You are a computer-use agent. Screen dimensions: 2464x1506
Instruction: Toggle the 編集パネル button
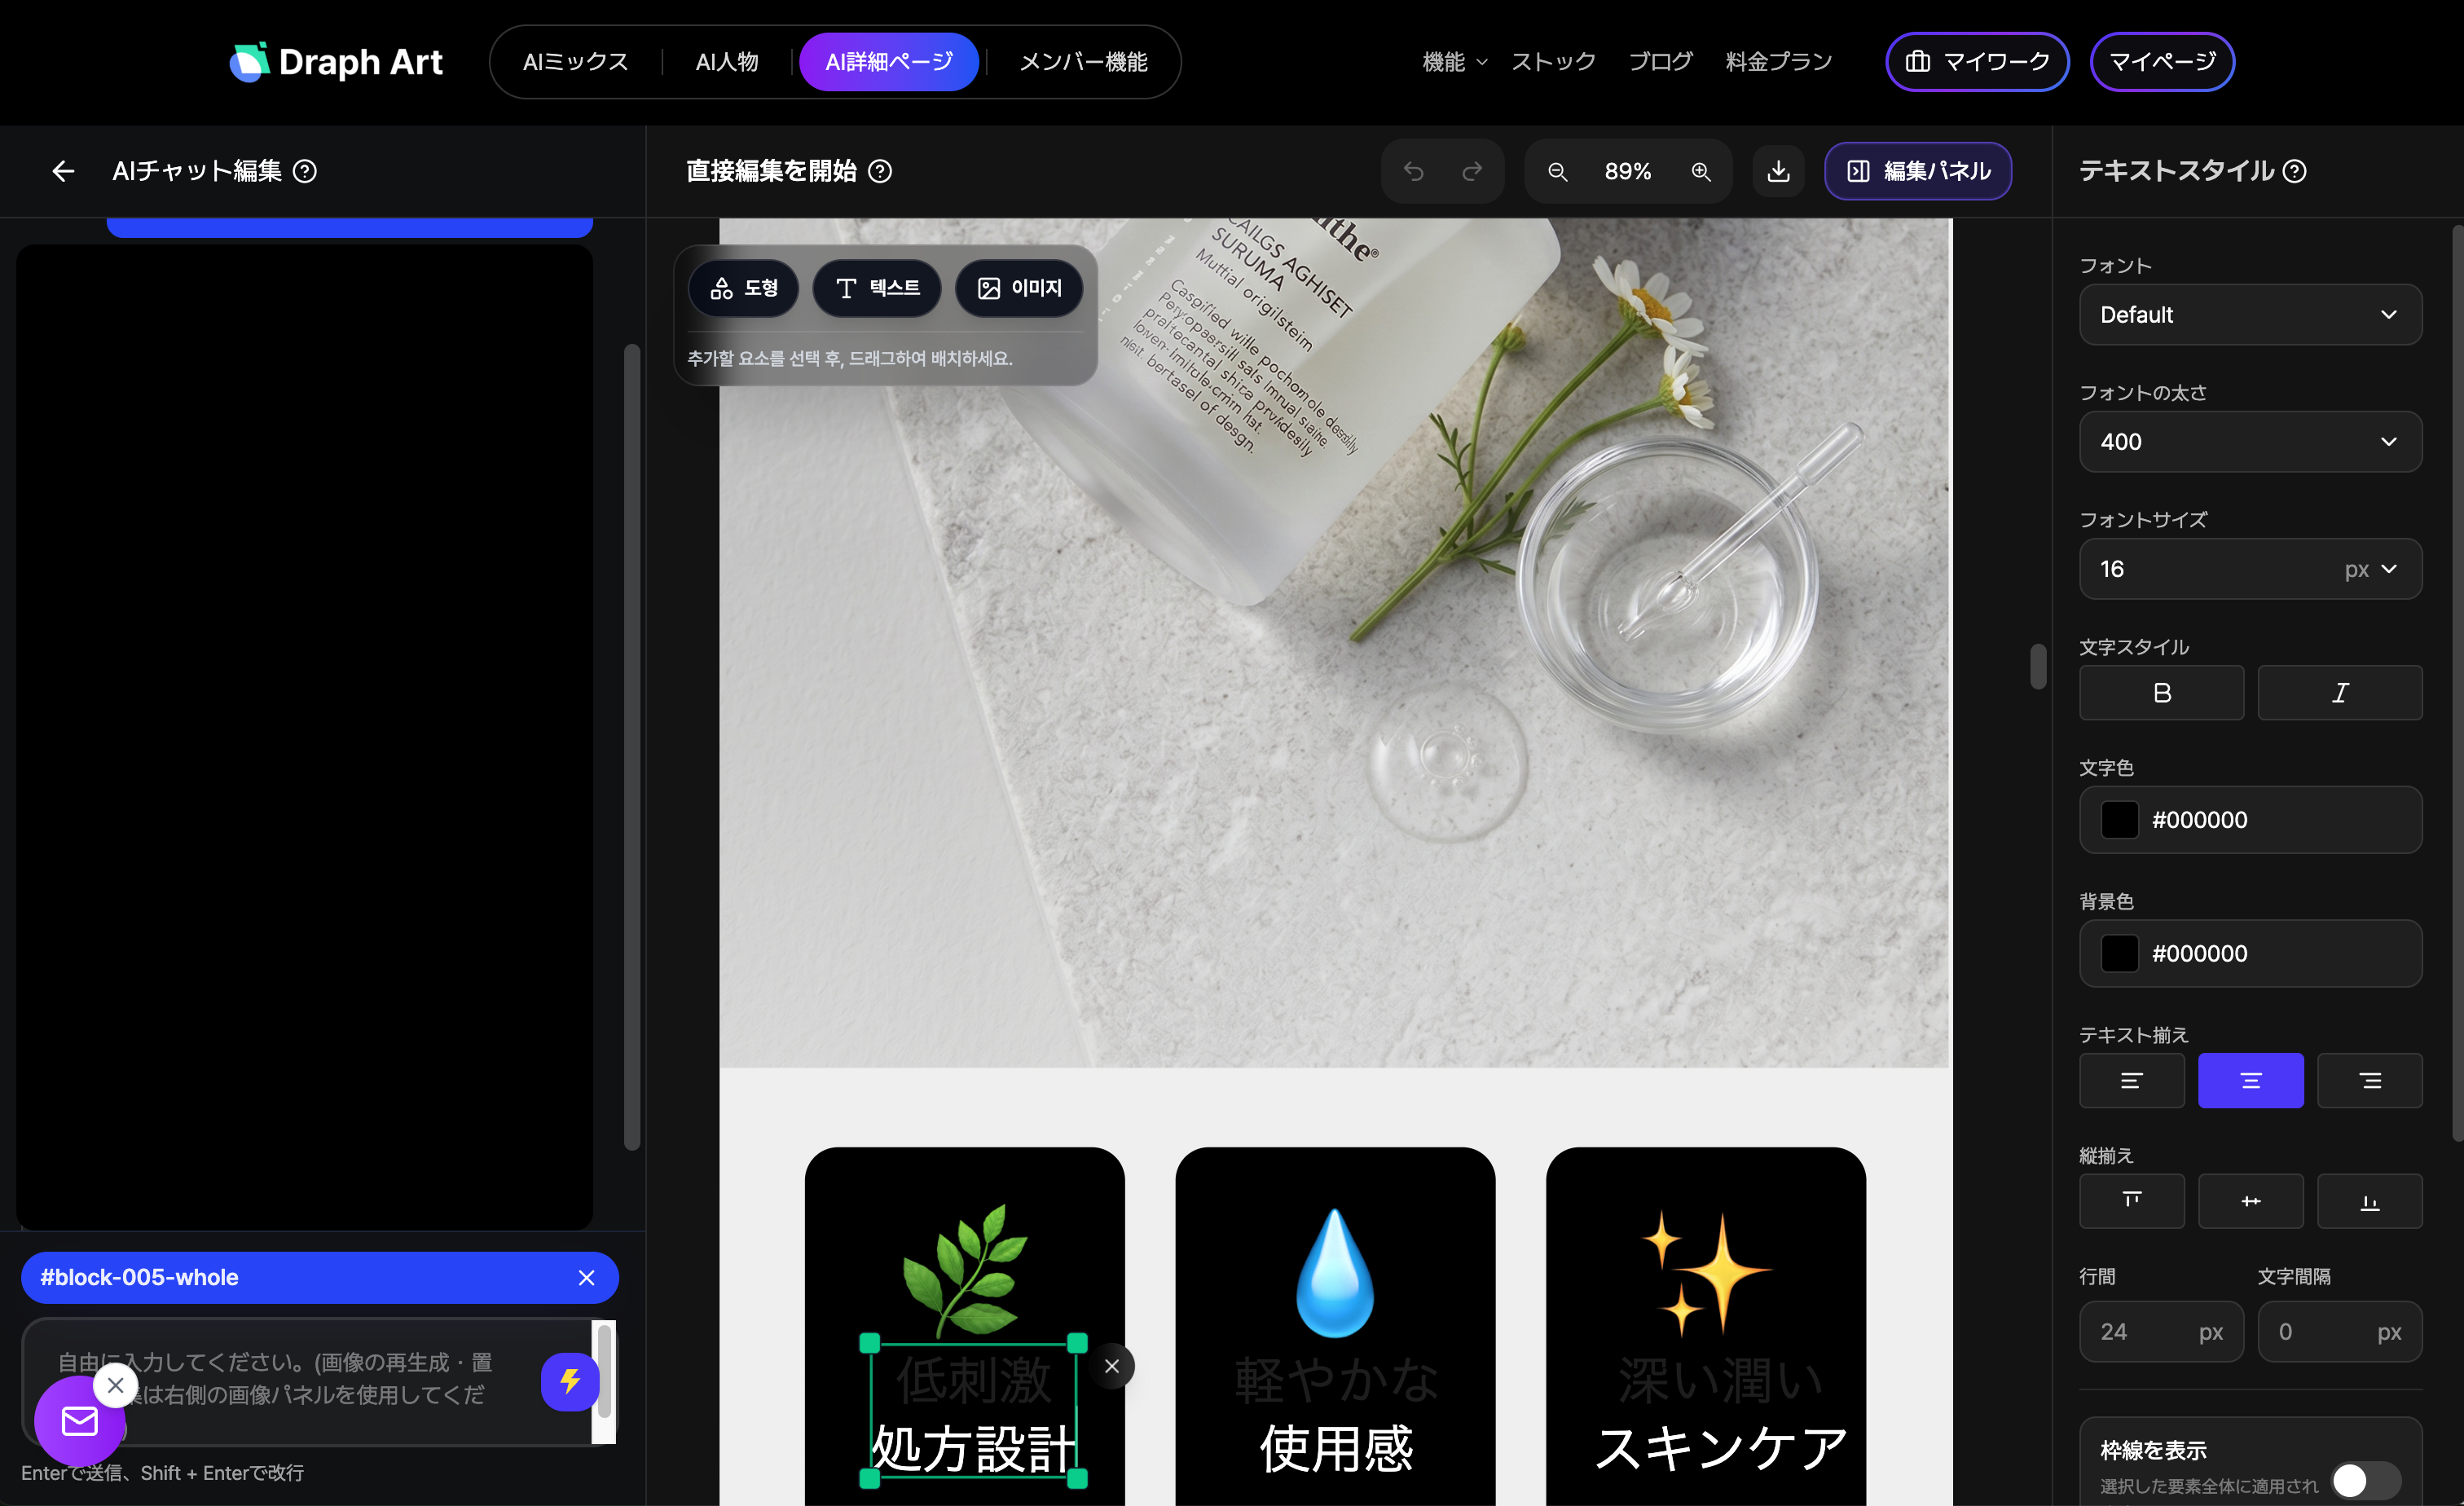[1918, 171]
